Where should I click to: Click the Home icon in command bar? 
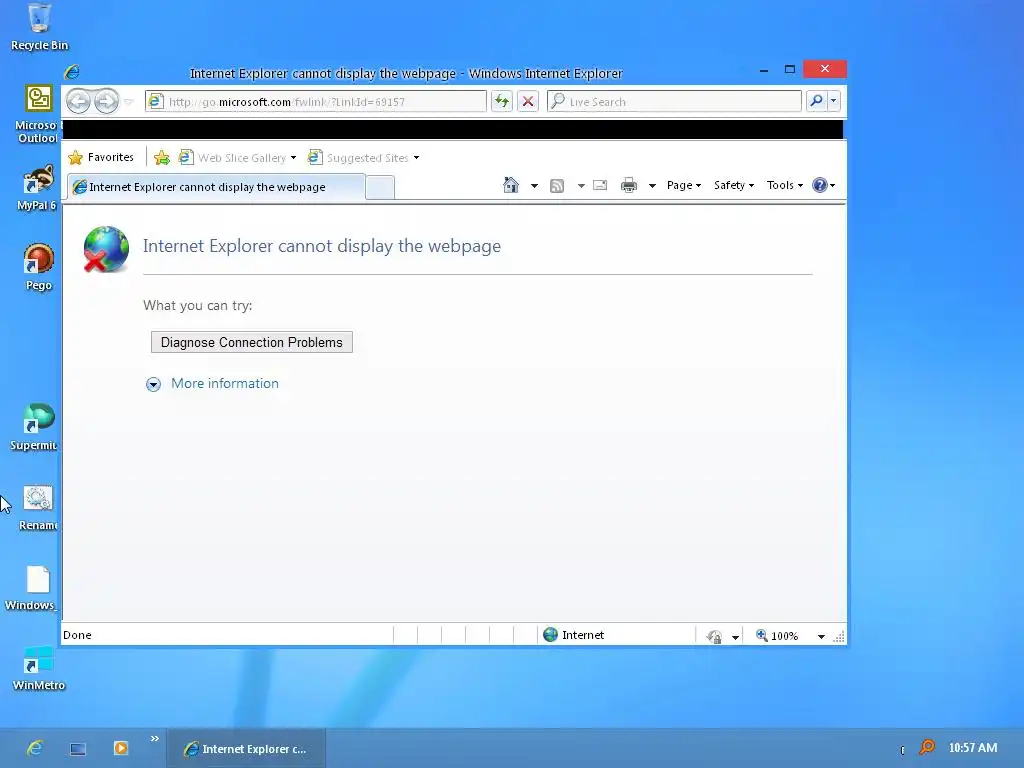[511, 185]
